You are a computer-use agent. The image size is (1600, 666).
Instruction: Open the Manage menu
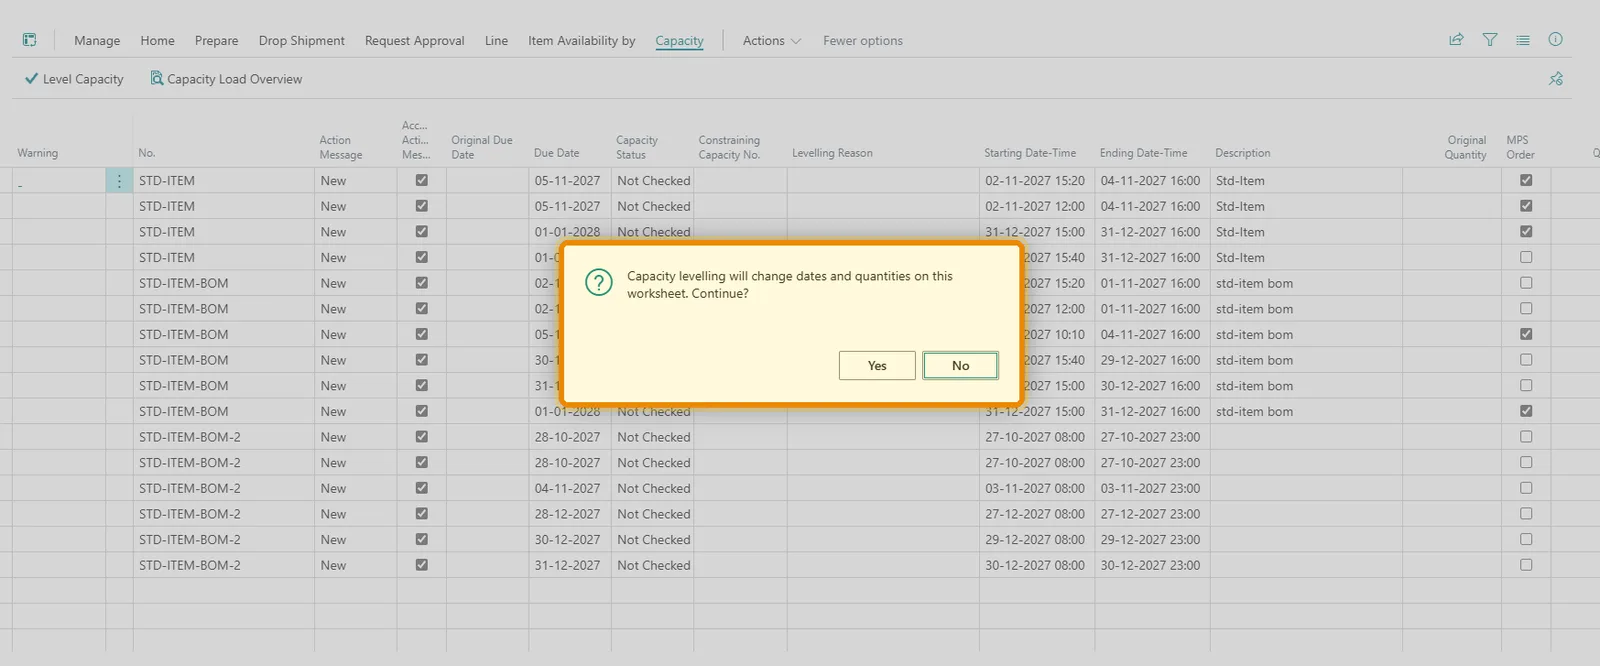(x=97, y=41)
